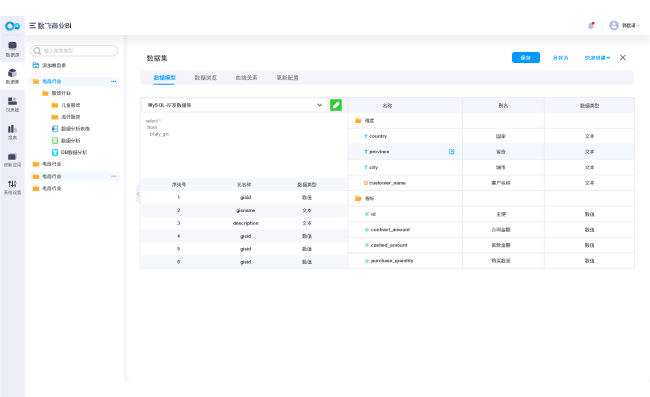Click numeric type icon beside id field
Viewport: 650px width, 397px height.
point(366,214)
